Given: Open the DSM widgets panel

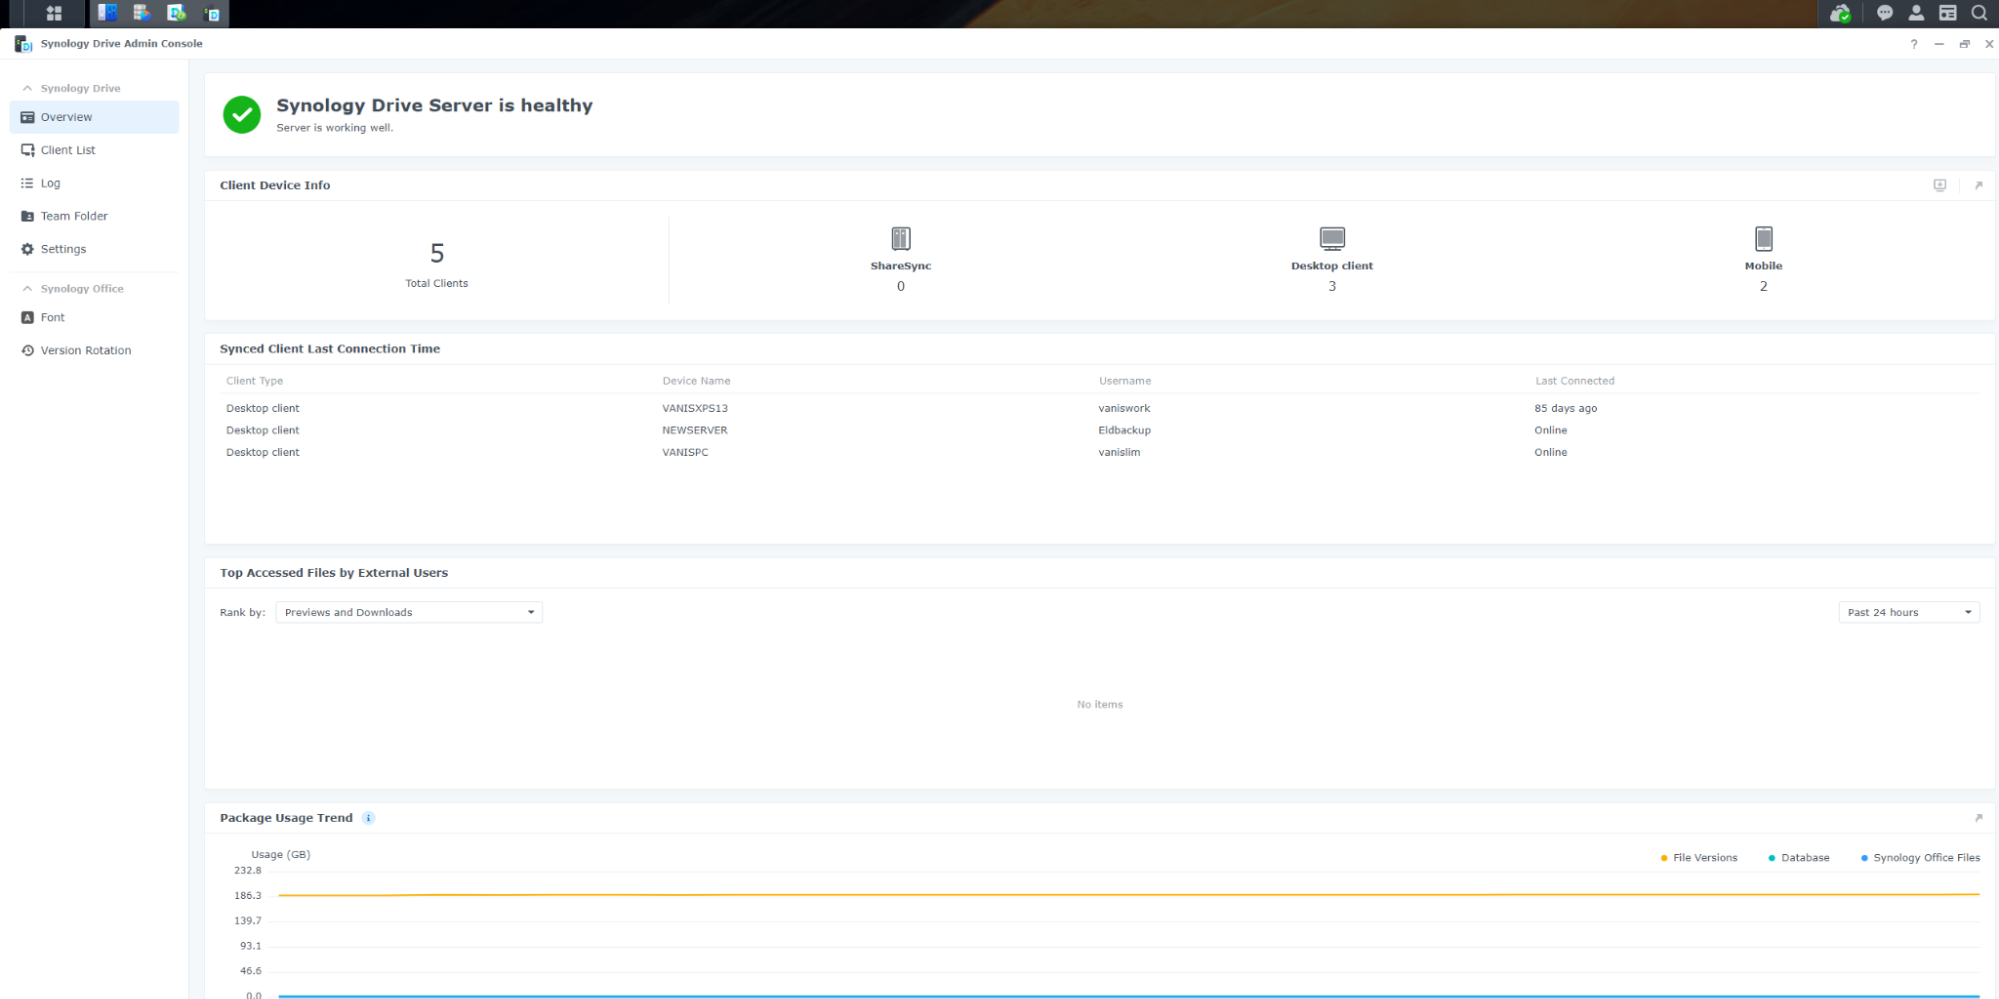Looking at the screenshot, I should click(x=1948, y=13).
